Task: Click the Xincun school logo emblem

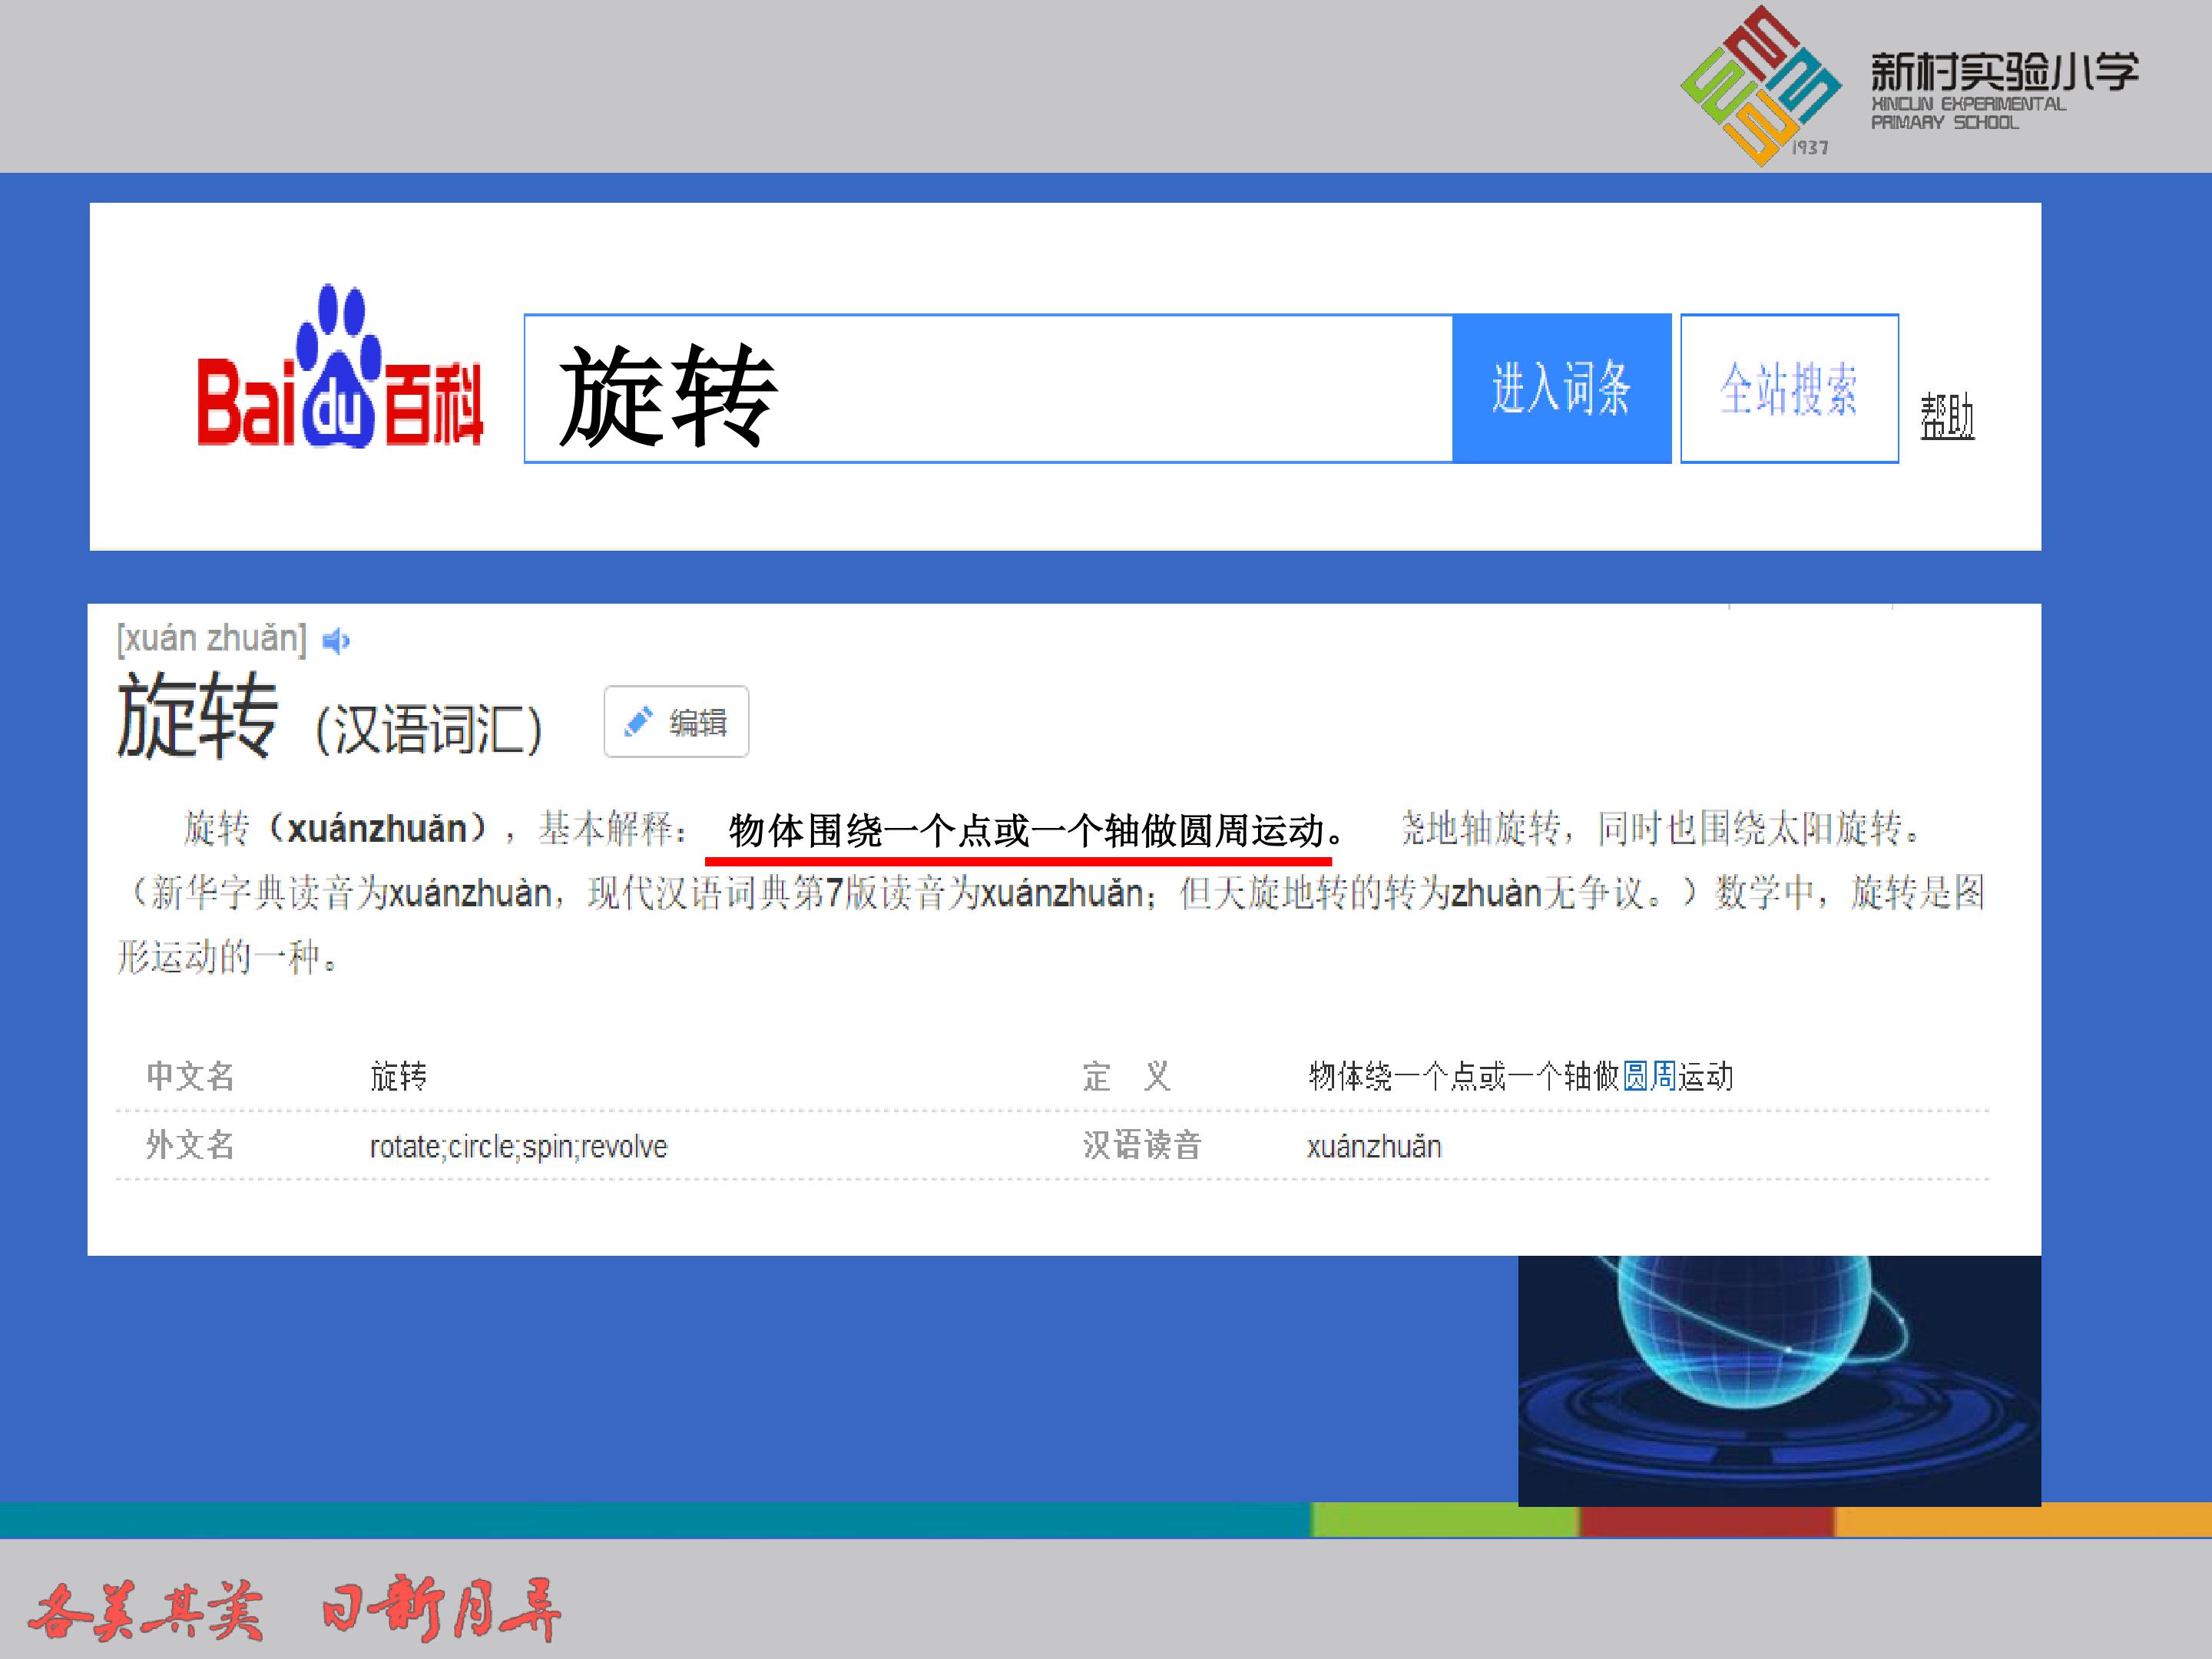Action: coord(1760,85)
